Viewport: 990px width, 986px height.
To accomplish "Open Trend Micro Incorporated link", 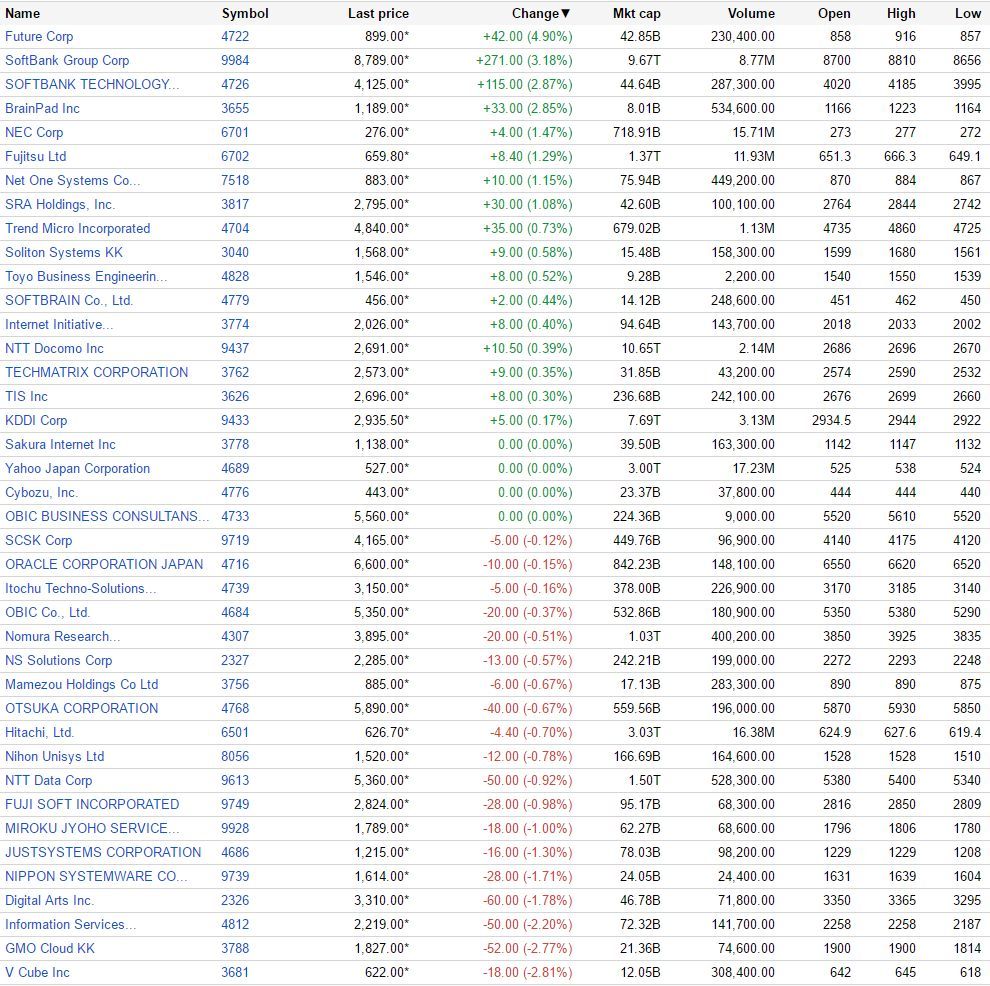I will 78,229.
